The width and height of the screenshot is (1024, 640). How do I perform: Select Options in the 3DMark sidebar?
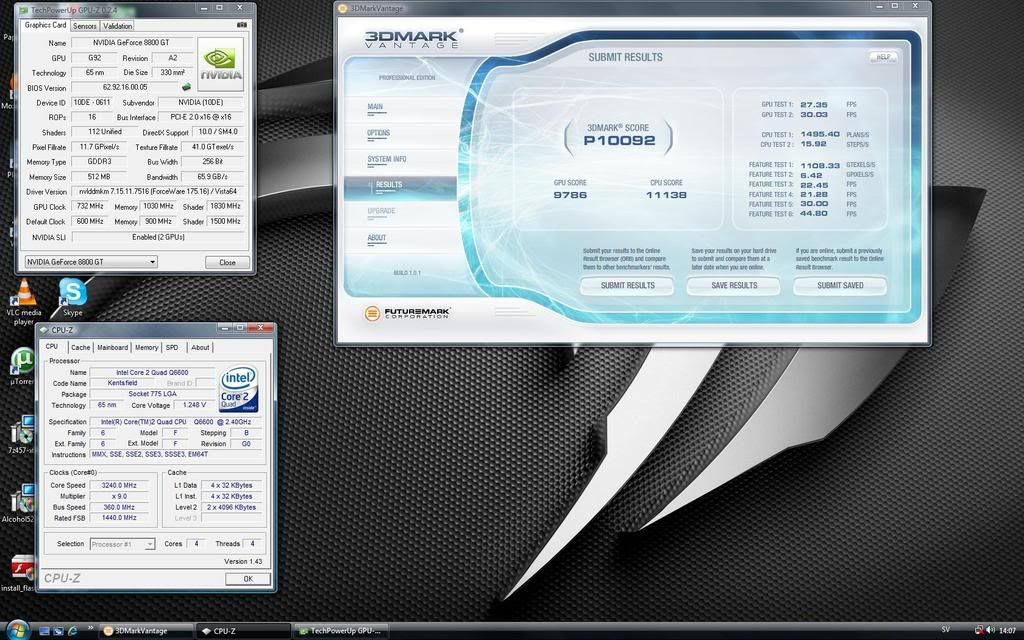point(379,133)
